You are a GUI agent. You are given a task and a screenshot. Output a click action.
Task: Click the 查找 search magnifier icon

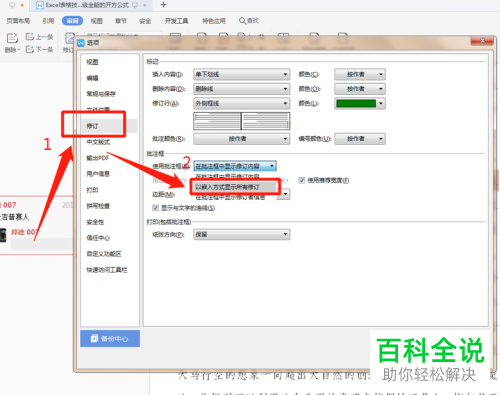point(242,21)
